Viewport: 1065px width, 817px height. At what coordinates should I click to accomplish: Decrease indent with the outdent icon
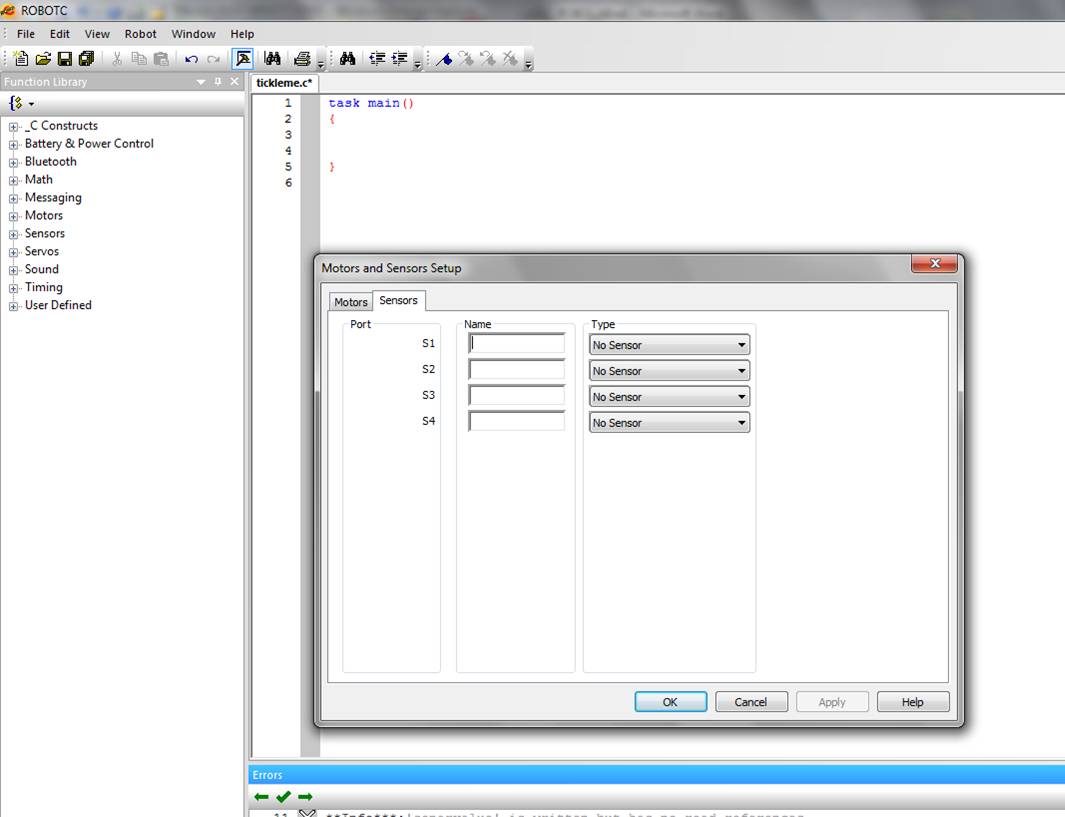tap(377, 59)
